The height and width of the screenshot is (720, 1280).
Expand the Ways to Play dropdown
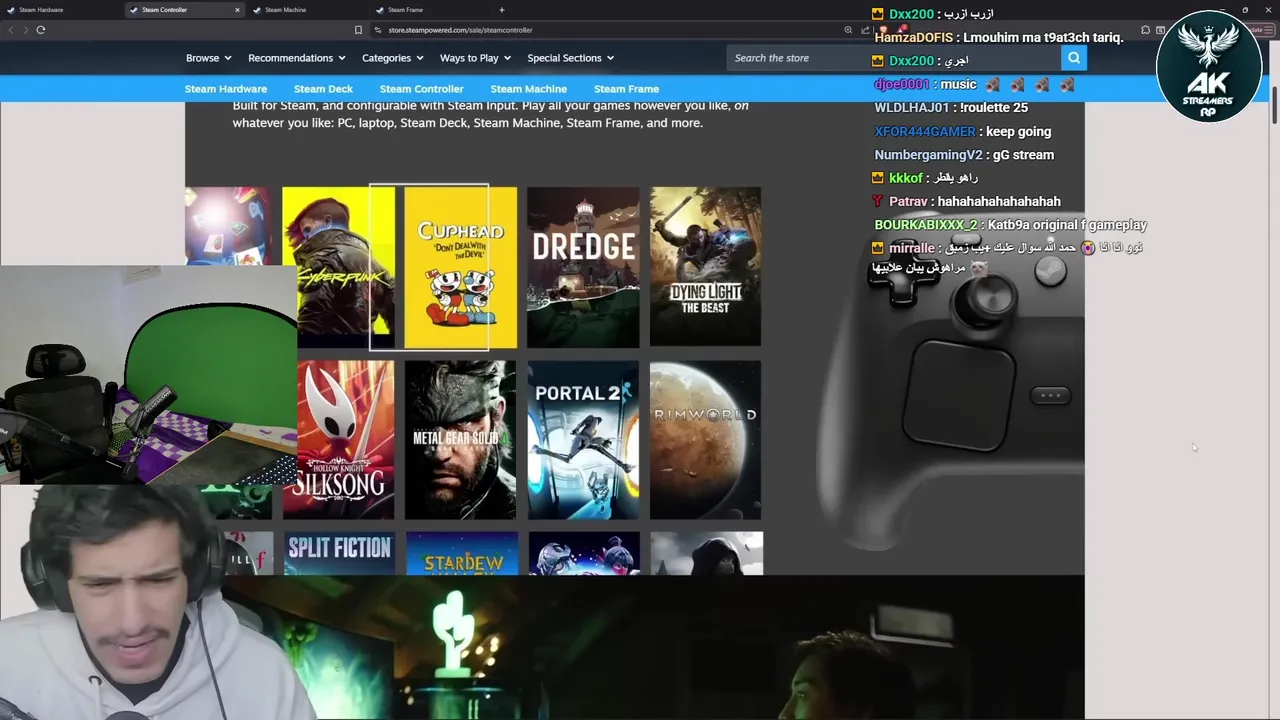[475, 58]
